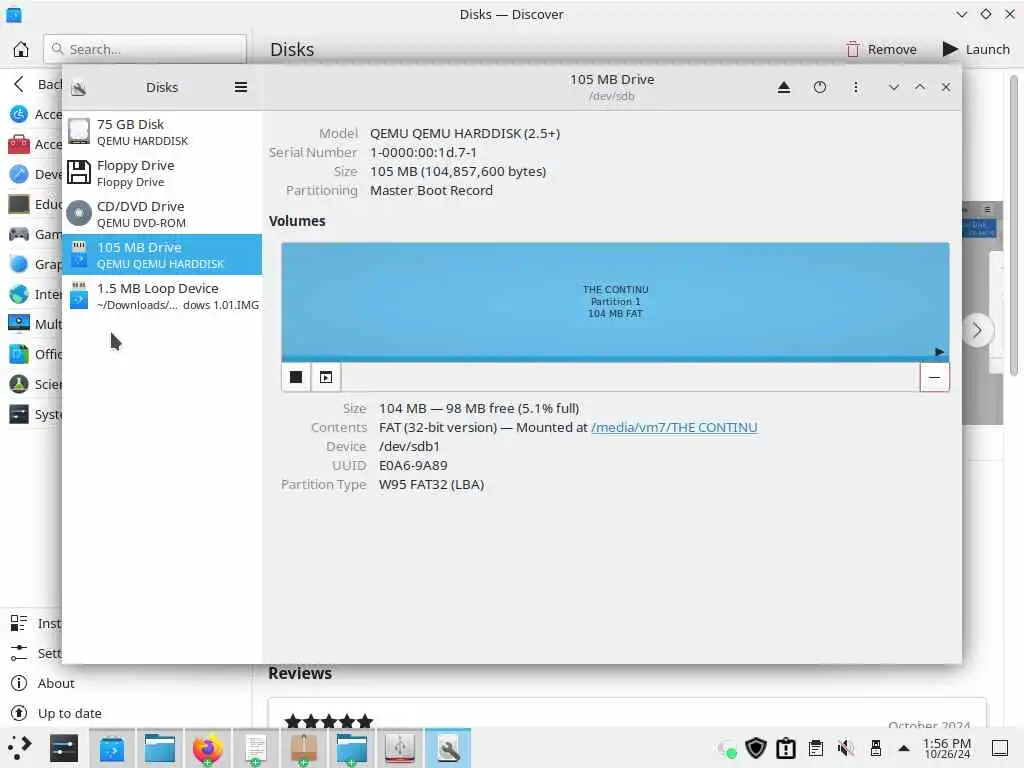Click Master Boot Record partitioning value
This screenshot has height=768, width=1024.
(x=431, y=191)
